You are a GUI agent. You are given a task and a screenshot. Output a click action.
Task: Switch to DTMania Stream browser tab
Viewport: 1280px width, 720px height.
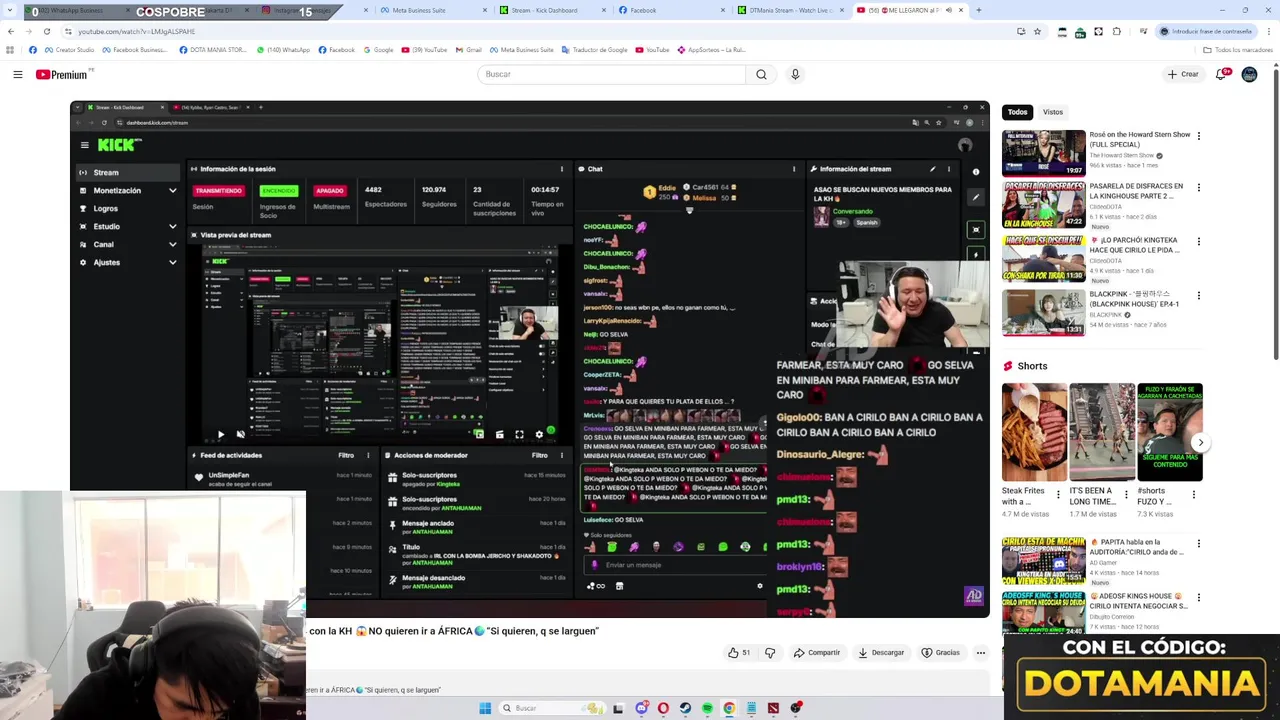click(x=790, y=10)
